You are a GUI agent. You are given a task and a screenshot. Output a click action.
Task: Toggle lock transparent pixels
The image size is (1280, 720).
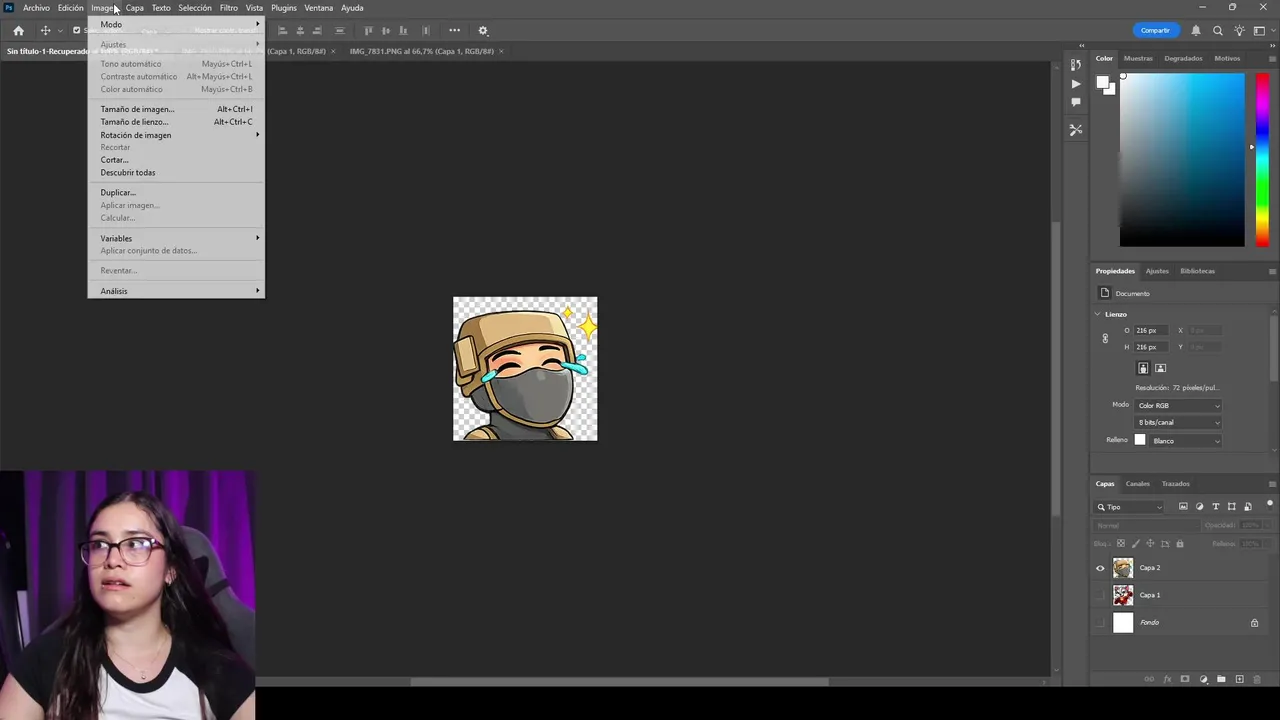pyautogui.click(x=1120, y=544)
